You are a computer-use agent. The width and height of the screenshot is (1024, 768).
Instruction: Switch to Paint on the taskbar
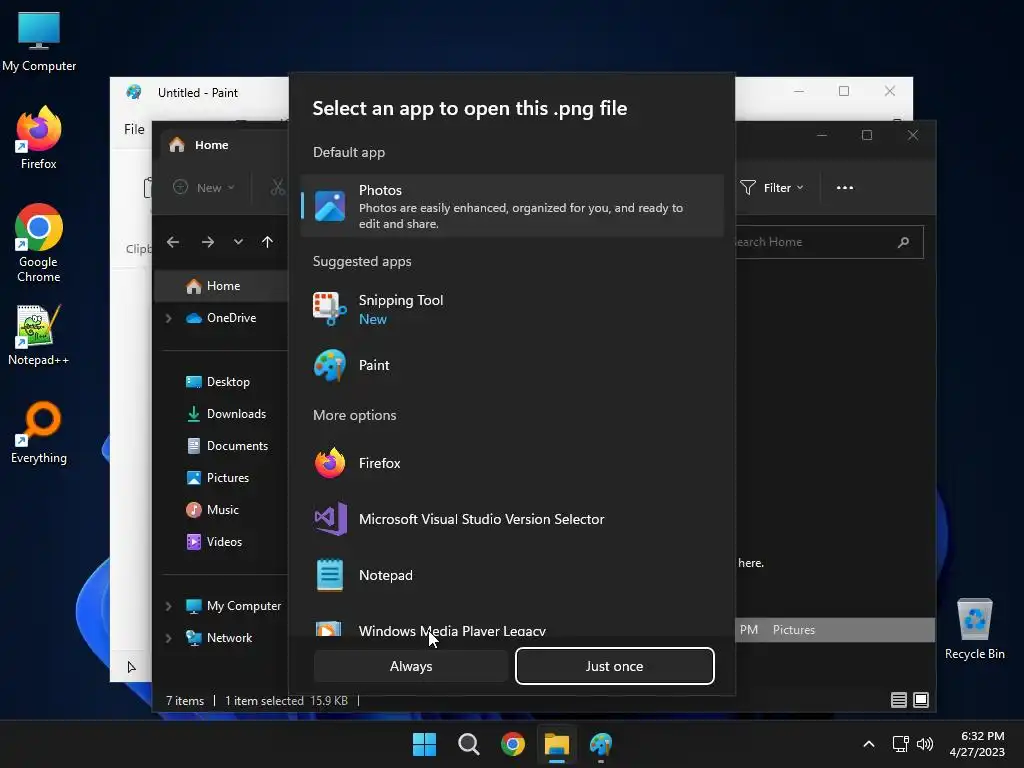point(601,744)
